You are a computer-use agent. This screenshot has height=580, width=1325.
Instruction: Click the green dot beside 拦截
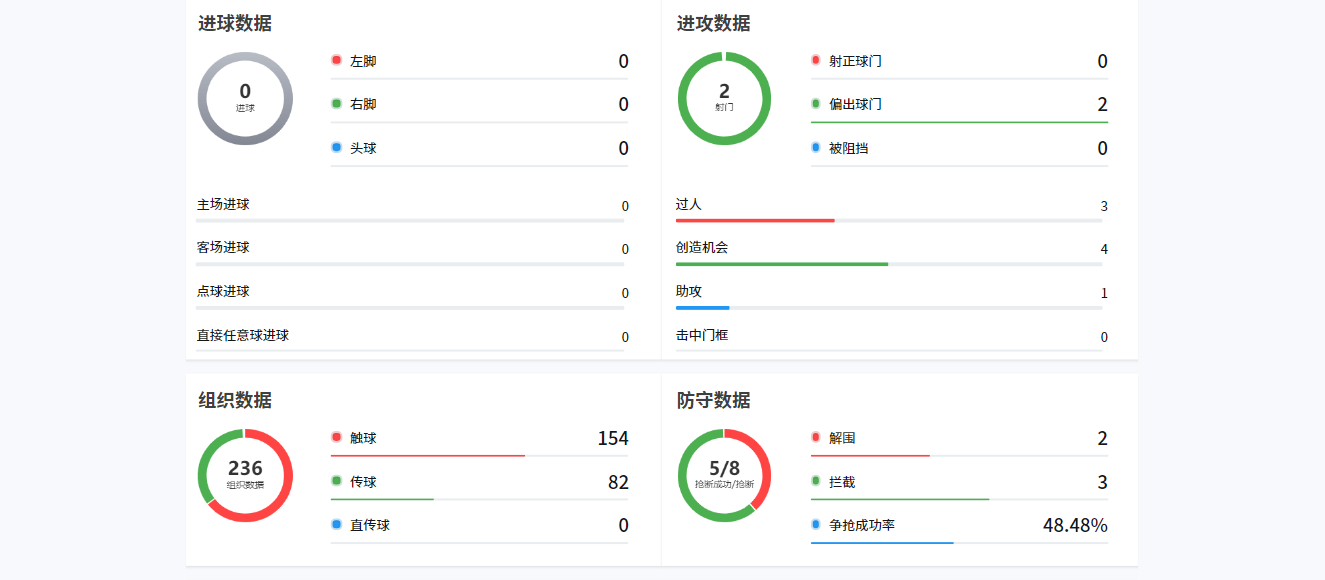coord(816,481)
